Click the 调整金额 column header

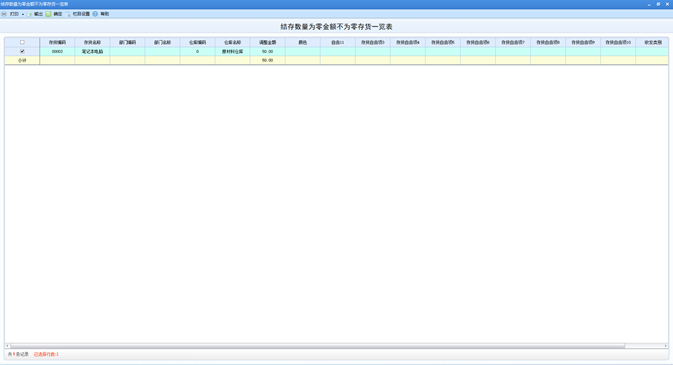[x=267, y=42]
